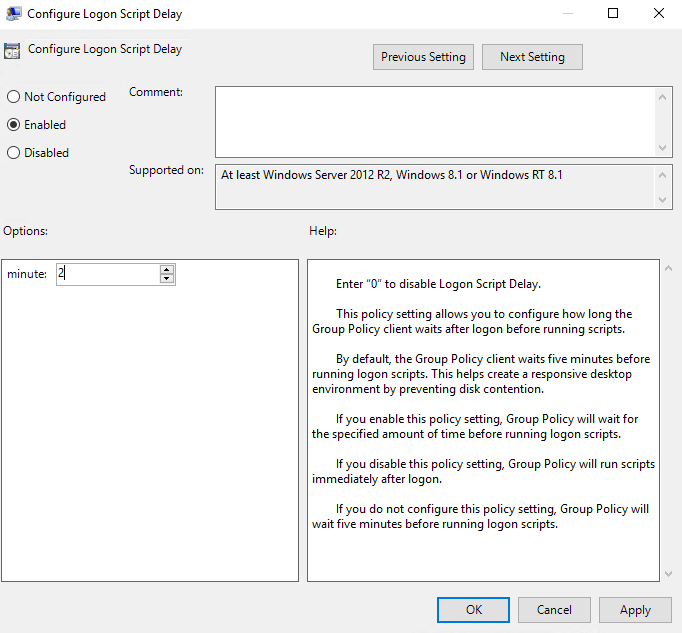Click help paragraph 'This policy setting allows you'

[x=472, y=322]
